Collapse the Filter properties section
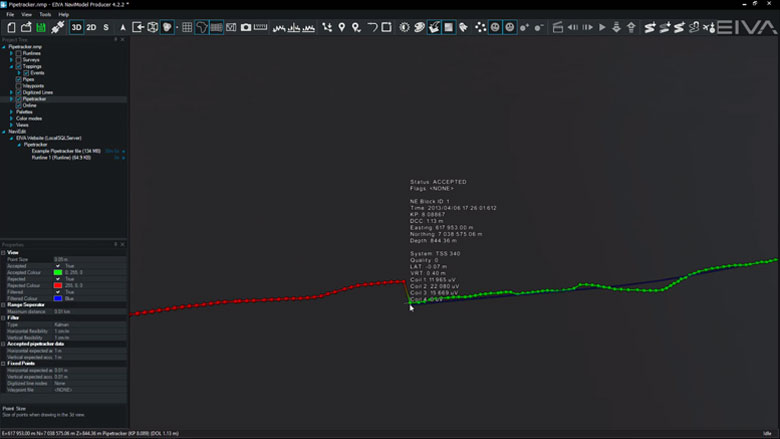Screen dimensions: 780x439 [3, 319]
